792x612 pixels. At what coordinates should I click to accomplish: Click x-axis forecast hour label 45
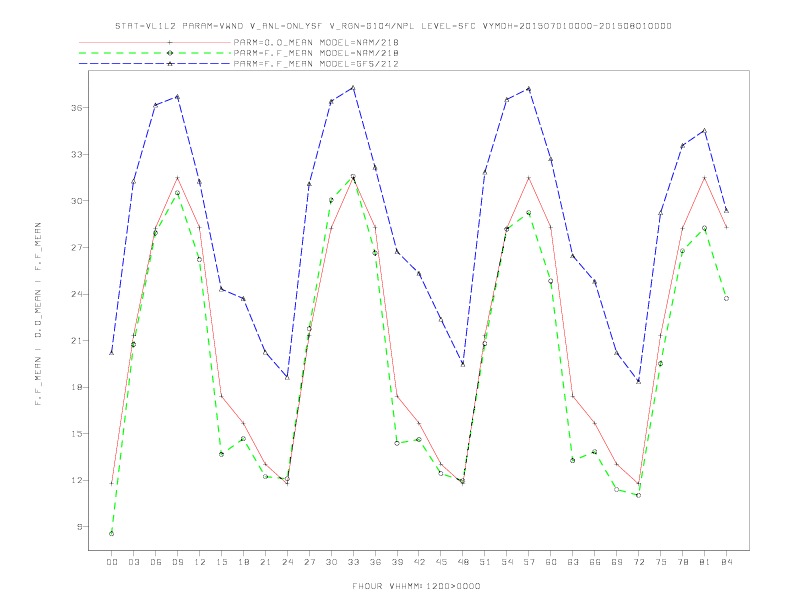tap(441, 562)
